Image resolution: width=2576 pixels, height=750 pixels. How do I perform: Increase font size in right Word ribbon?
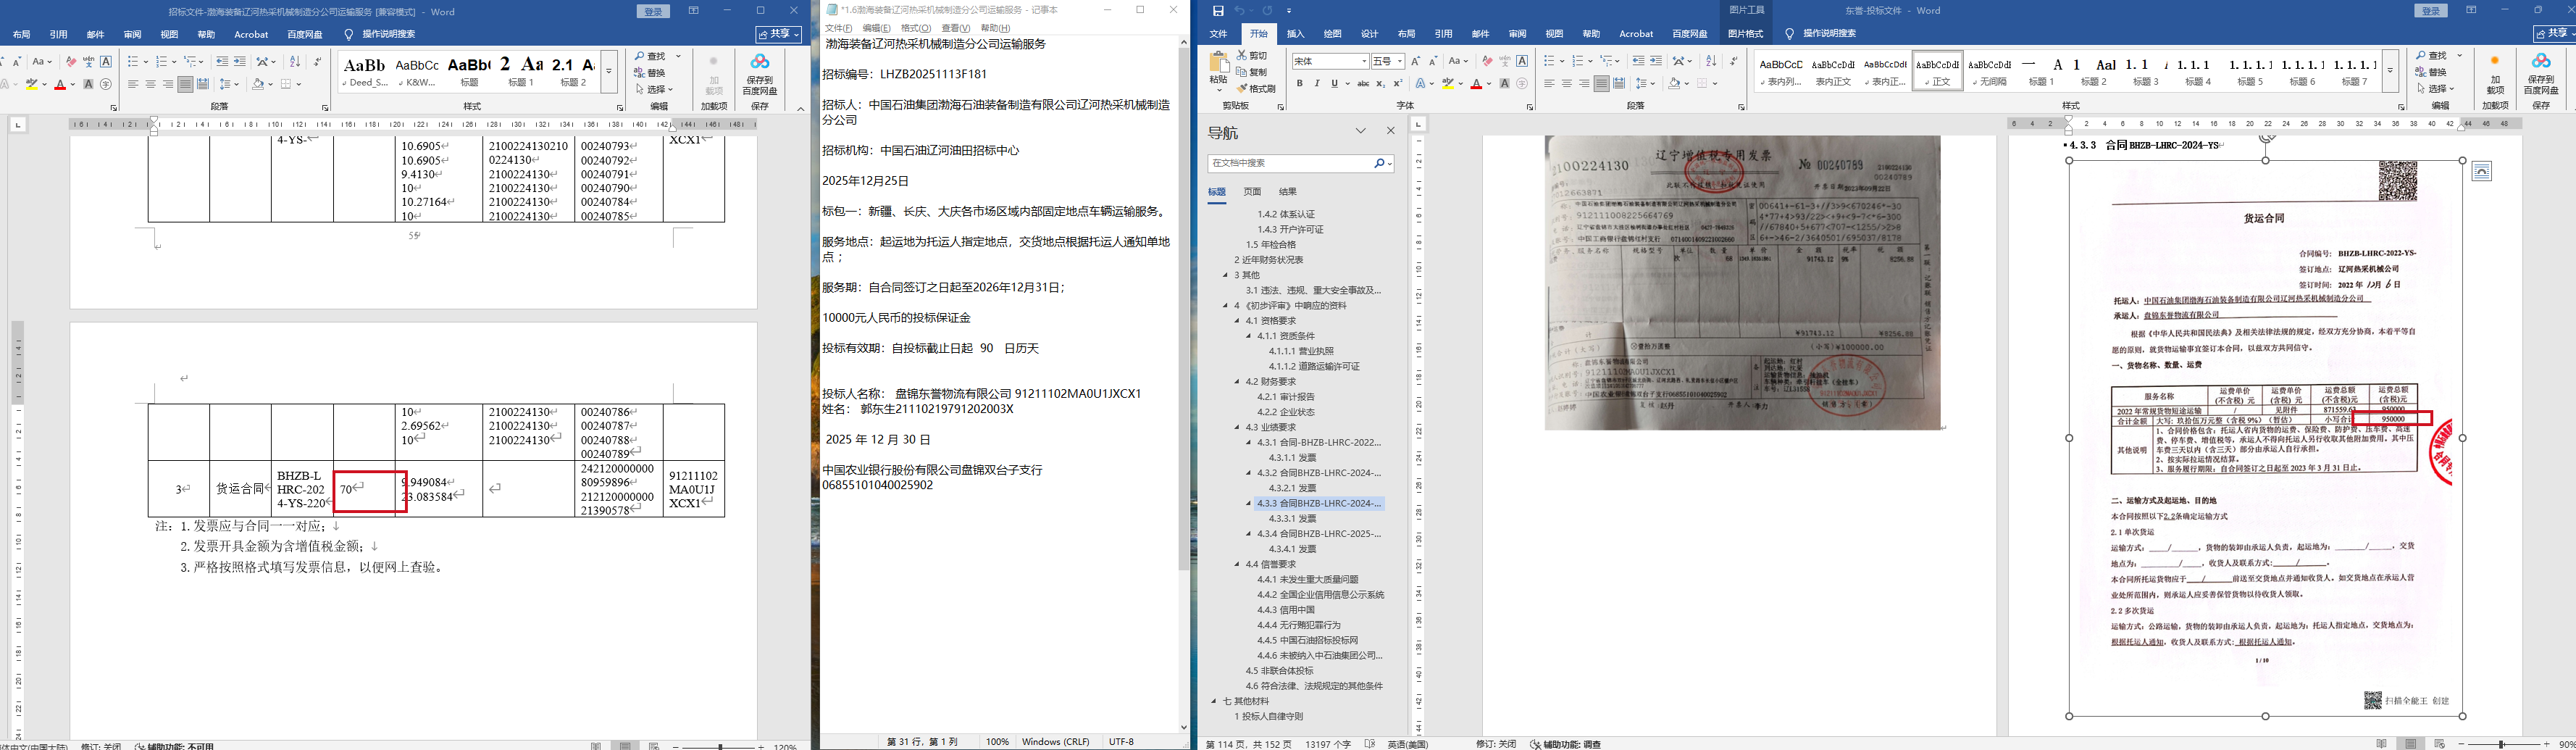(1416, 61)
